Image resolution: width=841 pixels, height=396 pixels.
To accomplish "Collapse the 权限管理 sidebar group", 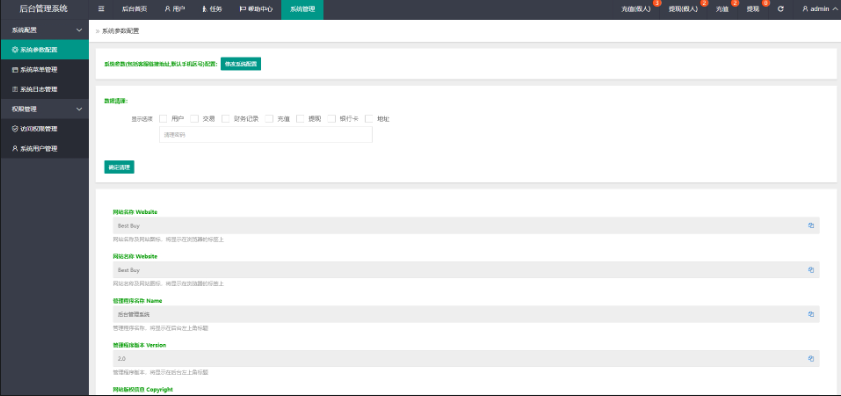I will tap(45, 109).
